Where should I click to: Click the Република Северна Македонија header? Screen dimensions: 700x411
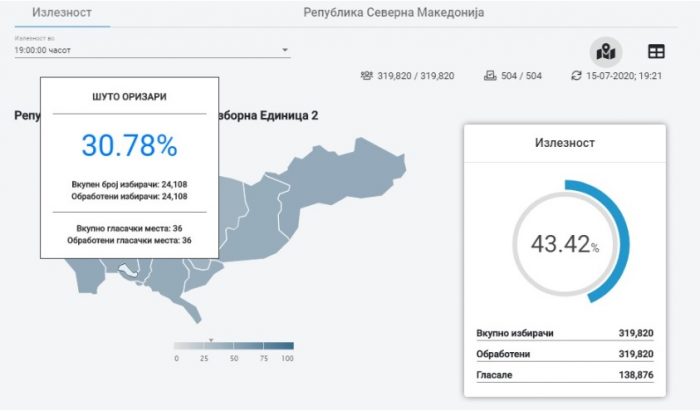(393, 13)
